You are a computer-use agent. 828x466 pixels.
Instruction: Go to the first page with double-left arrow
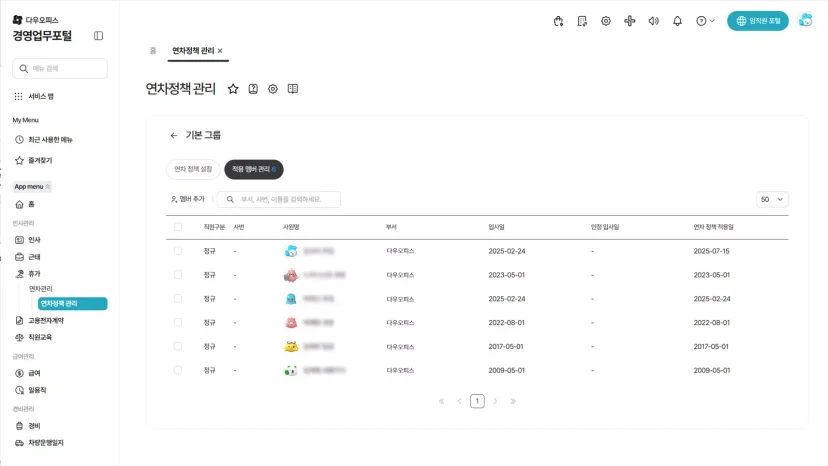(x=441, y=402)
